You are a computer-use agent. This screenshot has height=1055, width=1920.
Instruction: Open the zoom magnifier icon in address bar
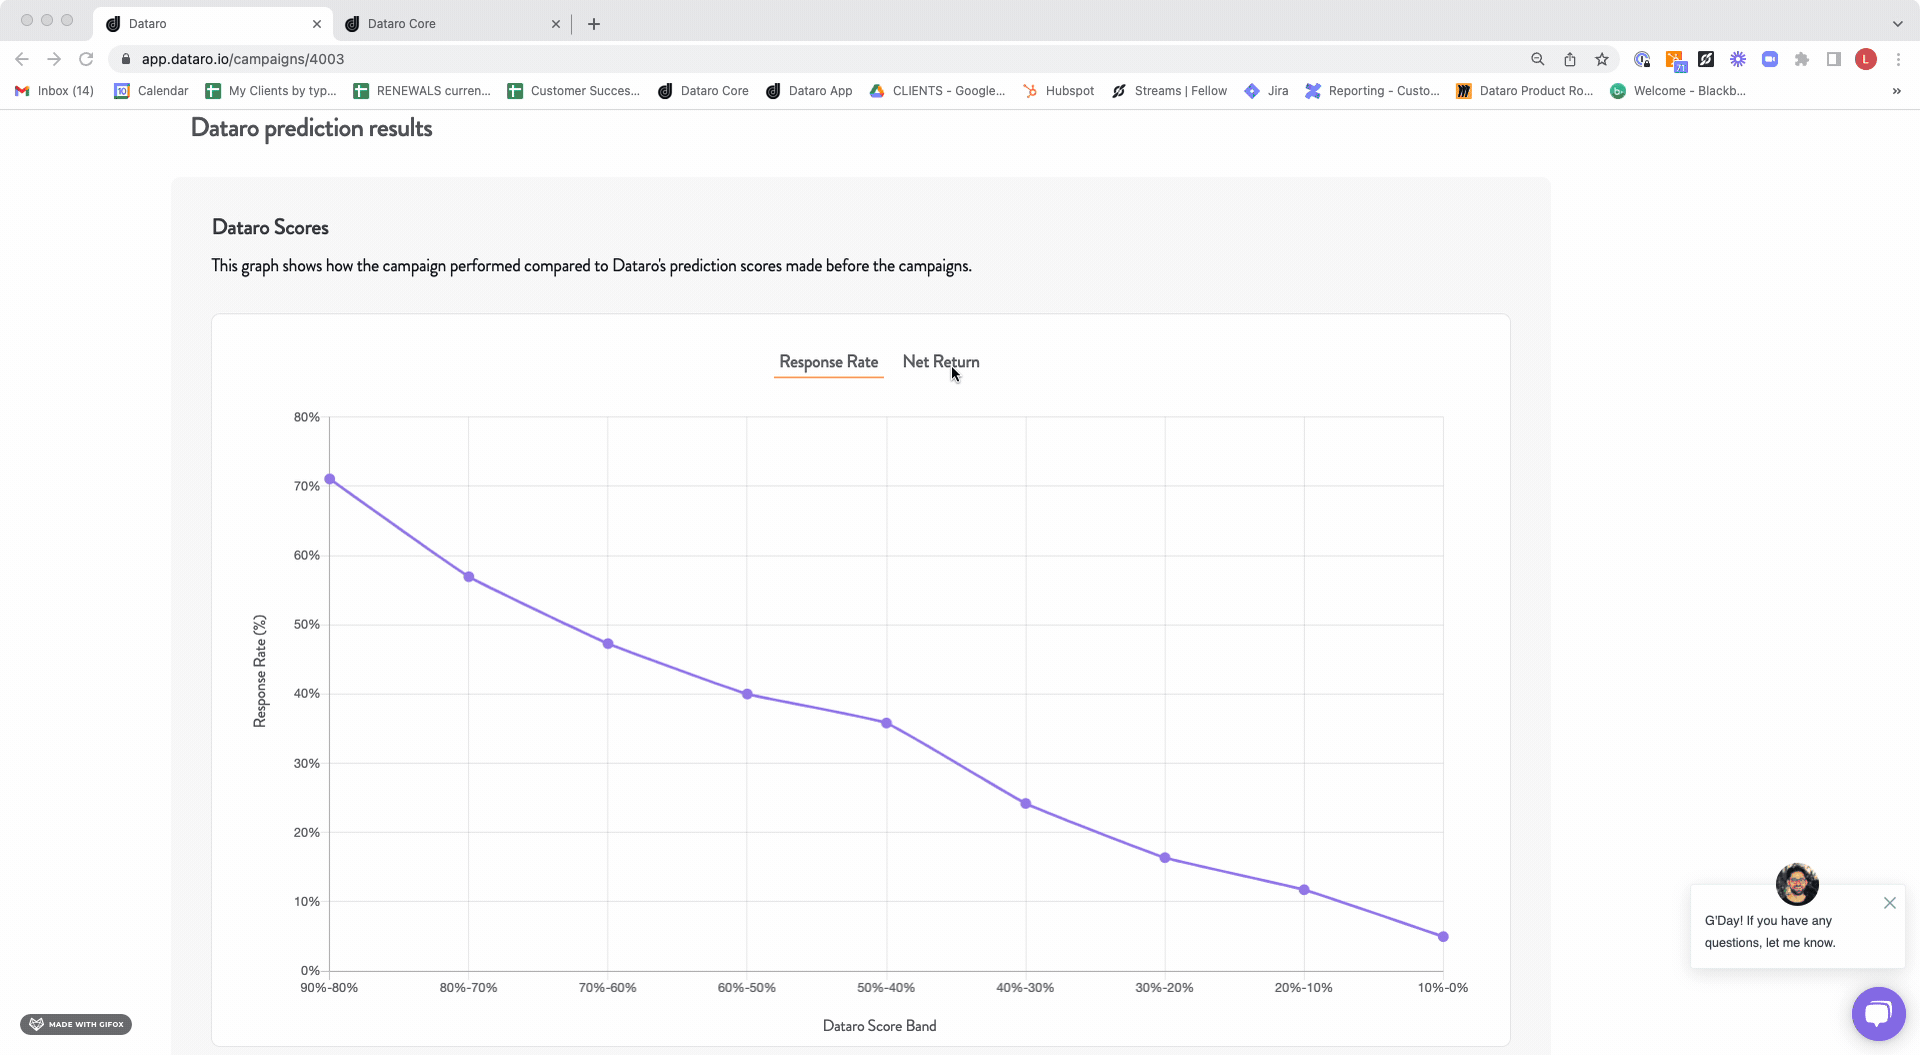point(1538,59)
